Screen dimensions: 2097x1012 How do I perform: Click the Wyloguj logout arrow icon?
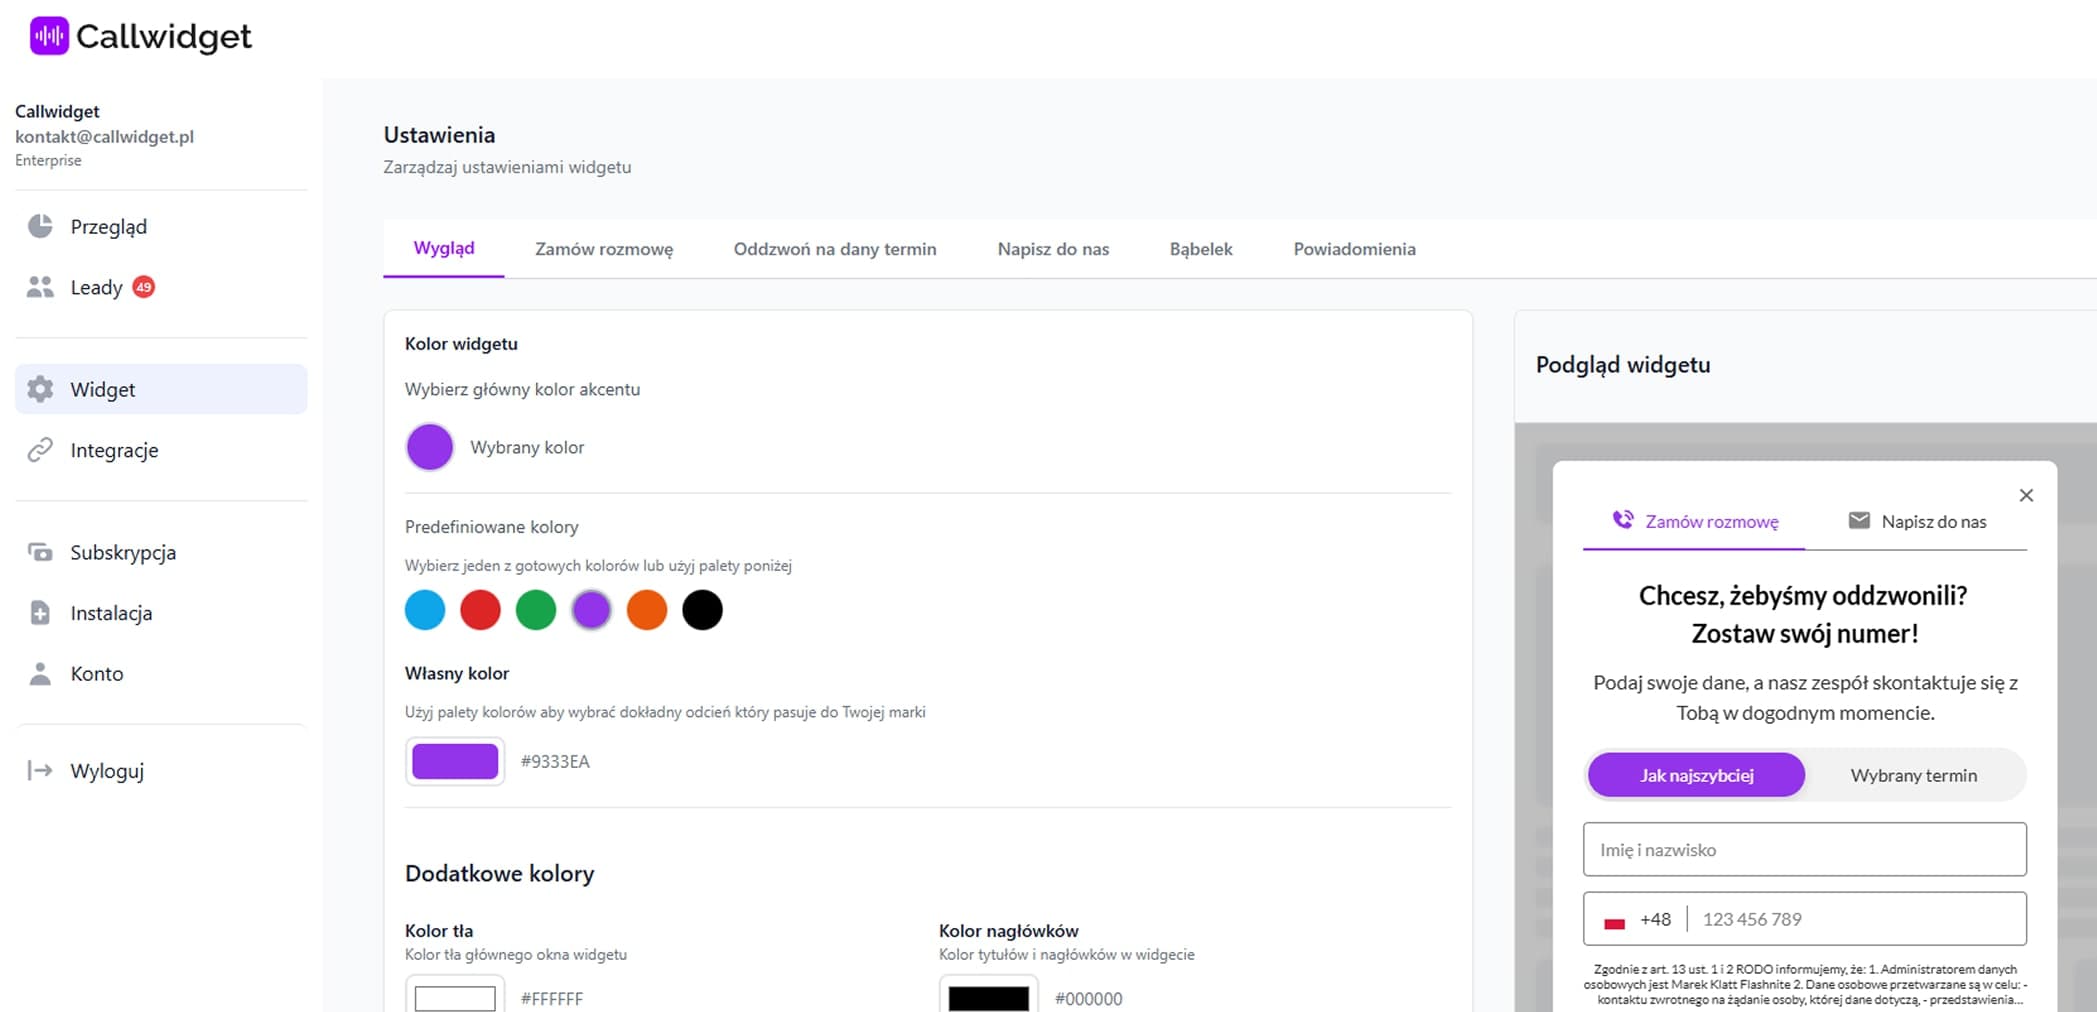click(x=40, y=770)
